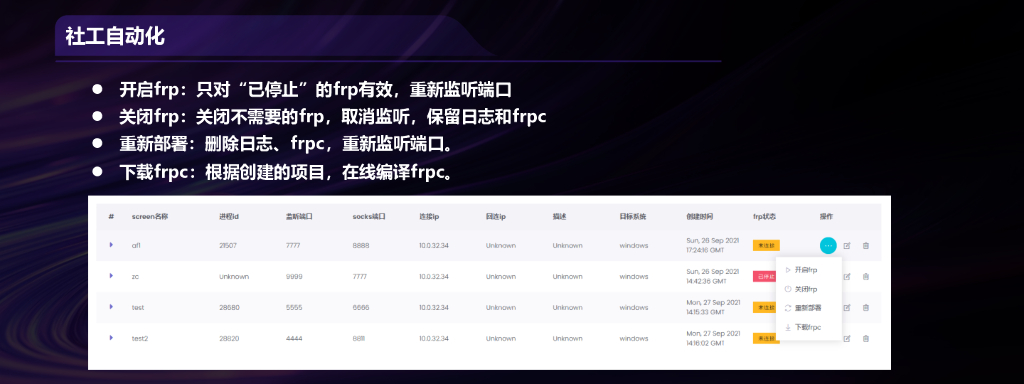Click the trash icon in test2 row
The image size is (1024, 384).
(866, 338)
